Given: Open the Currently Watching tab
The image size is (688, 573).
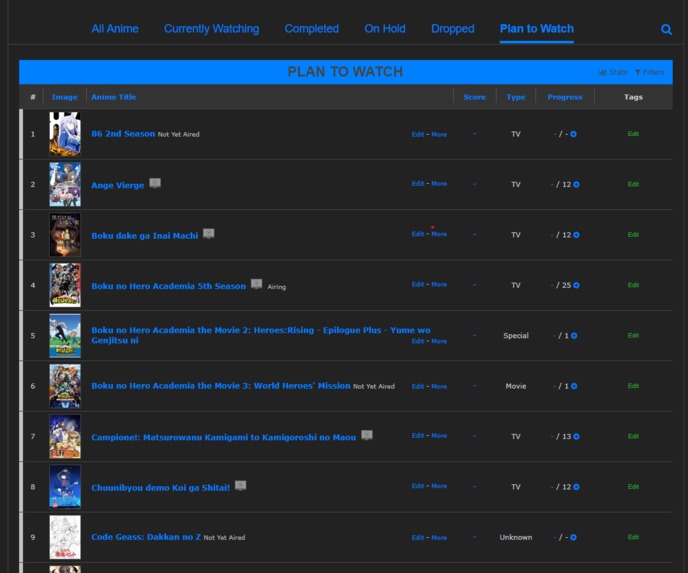Looking at the screenshot, I should coord(211,29).
